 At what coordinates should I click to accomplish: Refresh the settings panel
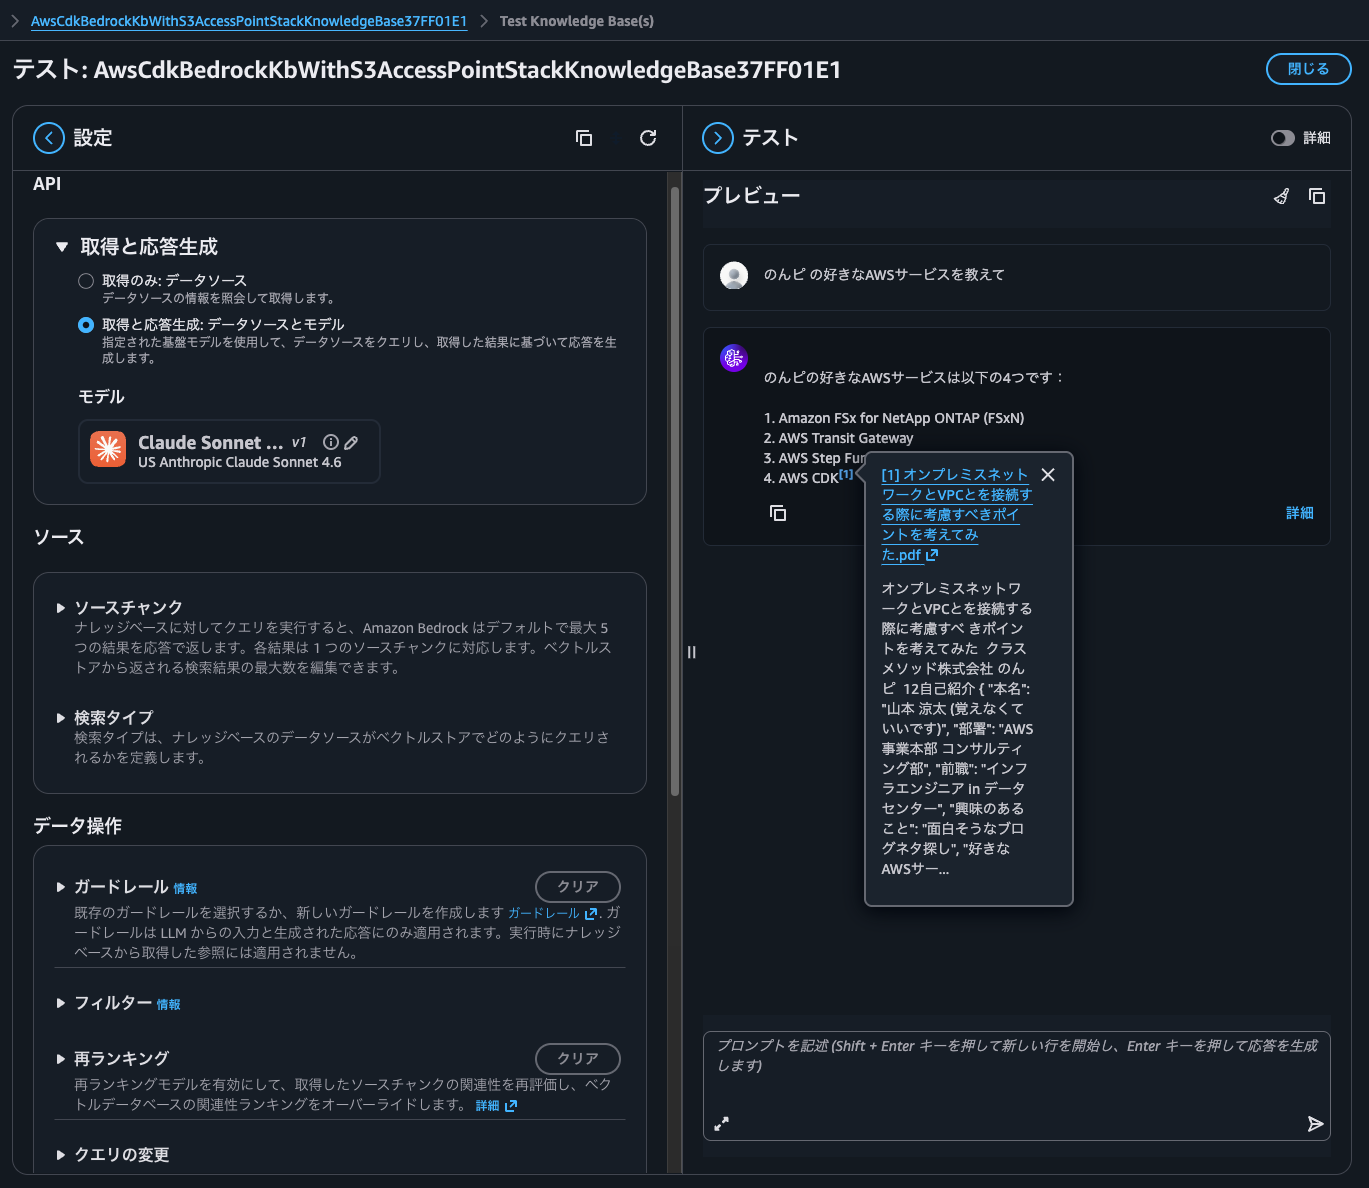point(648,138)
